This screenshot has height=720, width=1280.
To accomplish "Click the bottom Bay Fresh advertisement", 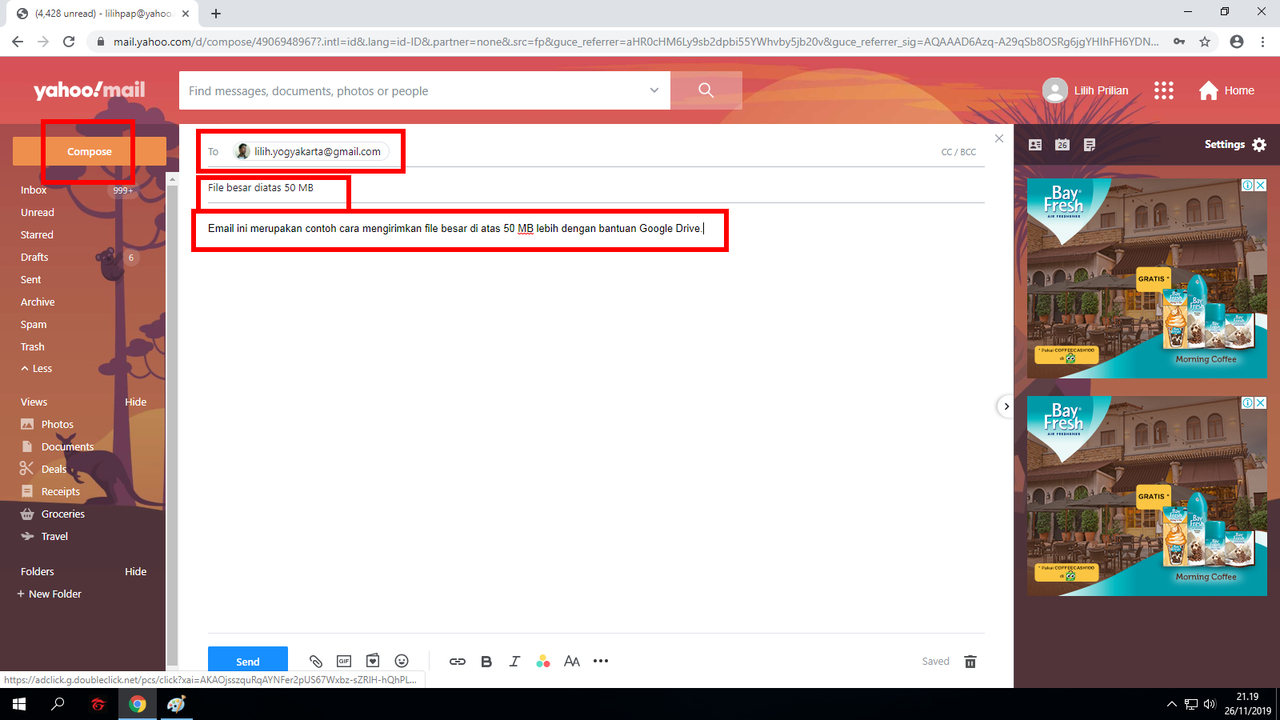I will point(1147,496).
